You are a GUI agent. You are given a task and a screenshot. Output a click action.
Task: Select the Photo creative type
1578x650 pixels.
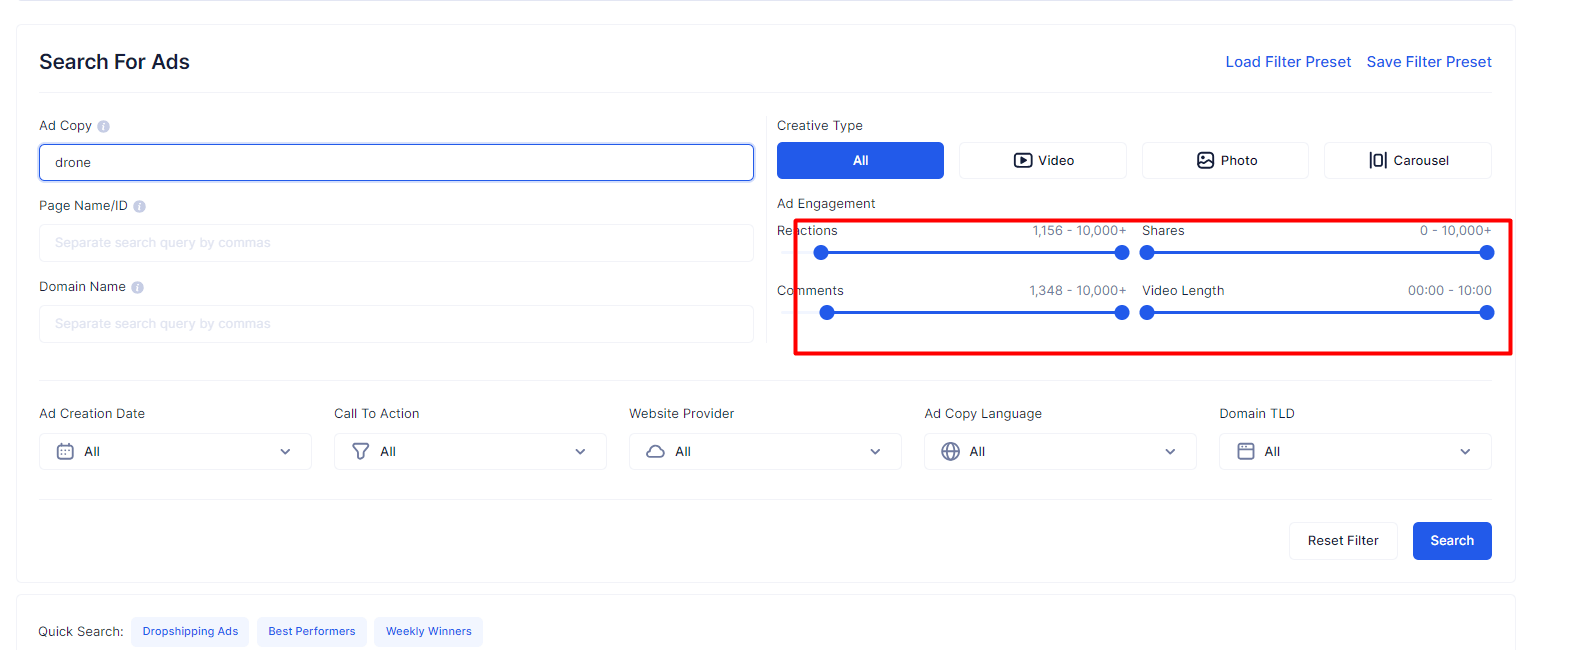point(1225,161)
